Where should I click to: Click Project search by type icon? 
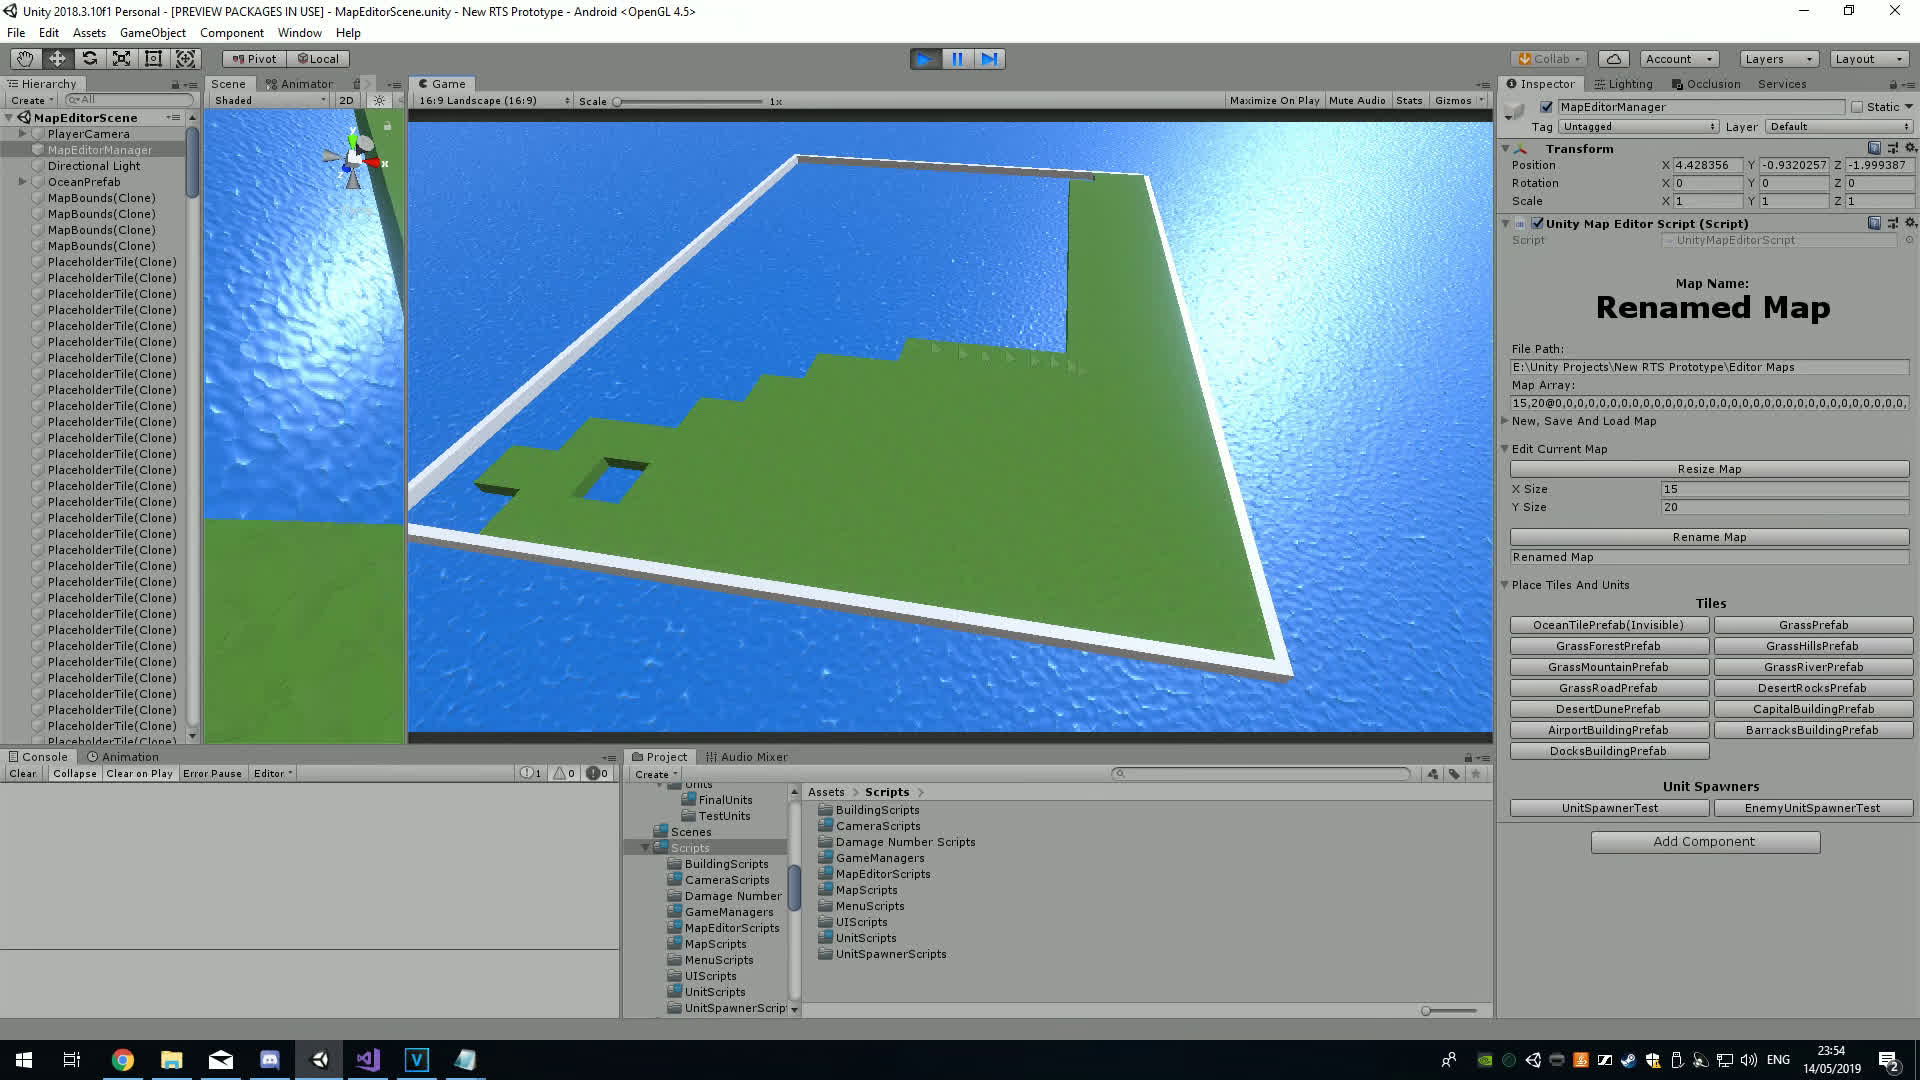click(x=1432, y=774)
